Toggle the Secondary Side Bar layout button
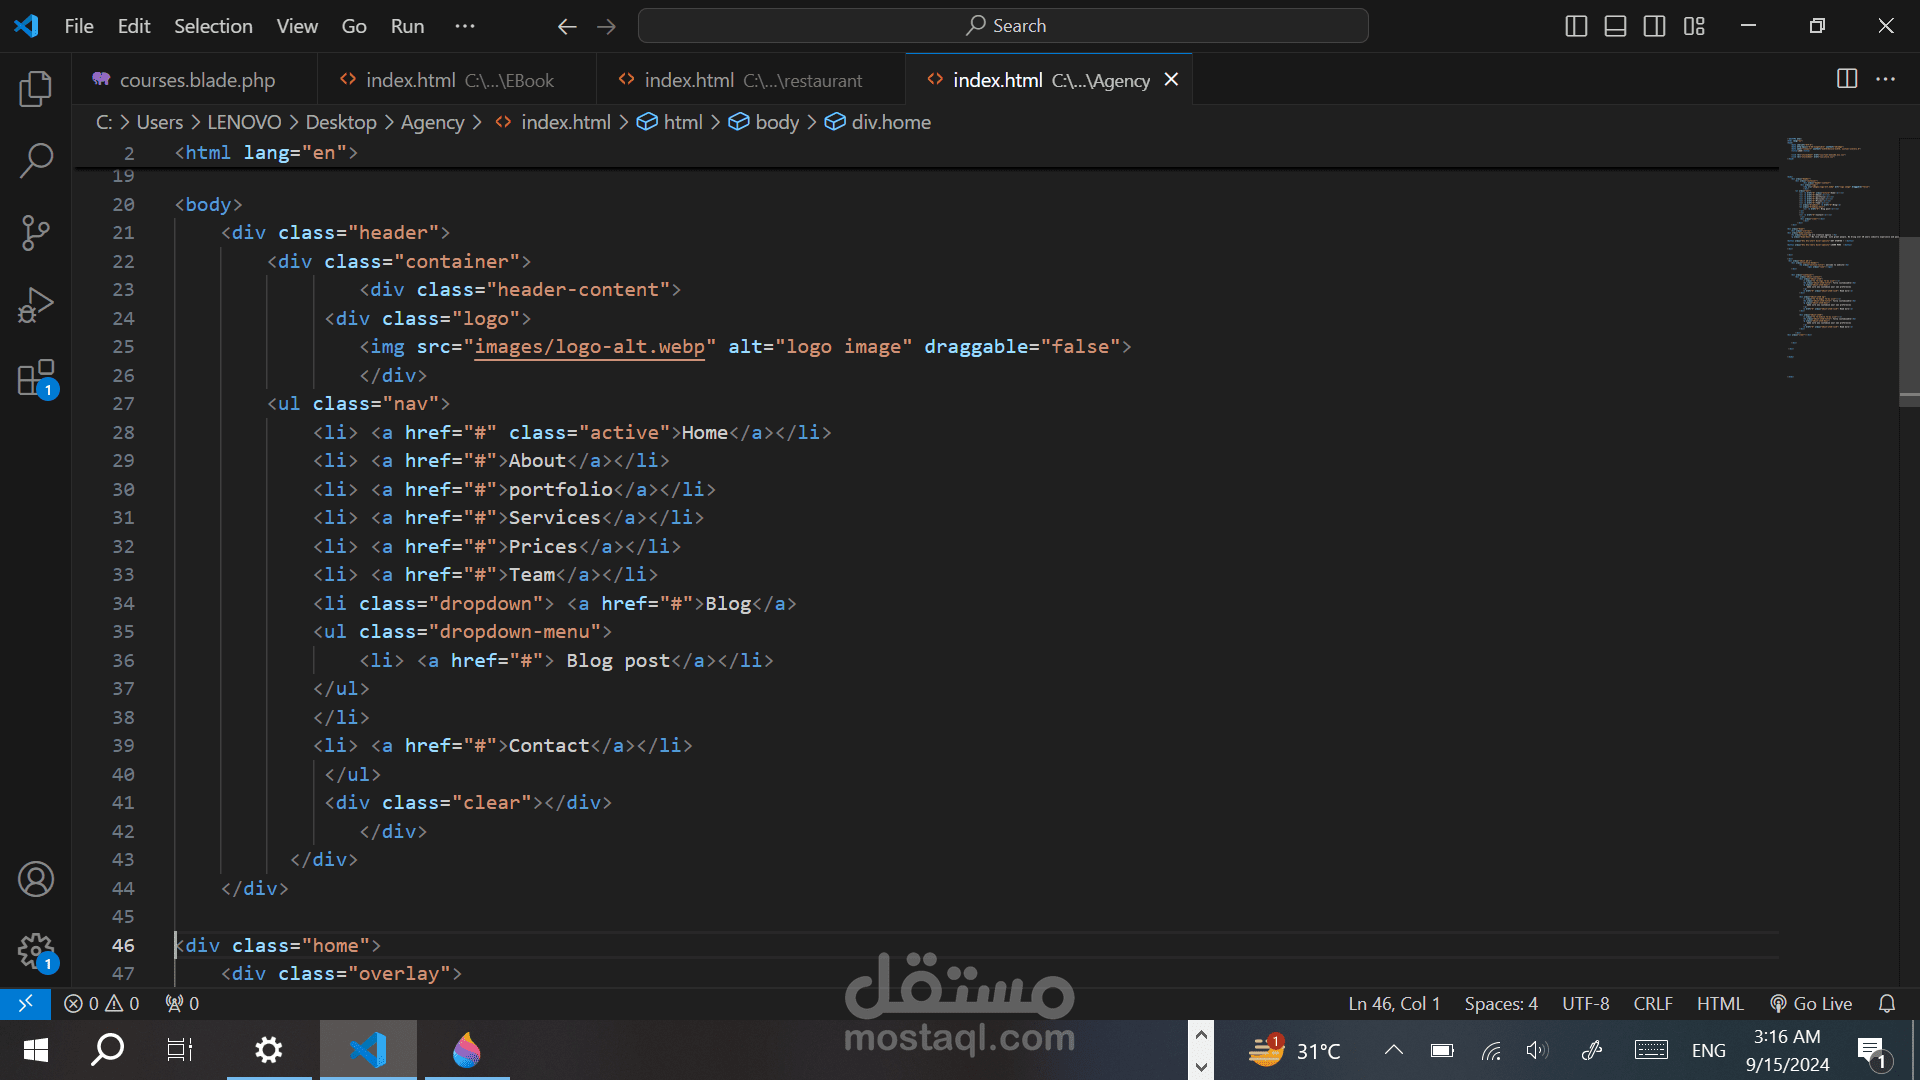 1655,26
